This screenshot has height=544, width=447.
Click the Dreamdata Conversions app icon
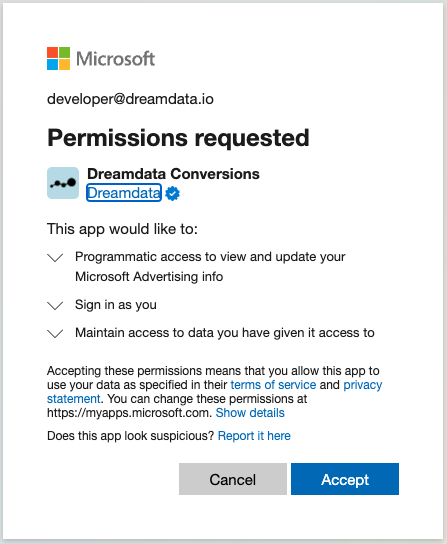pos(63,183)
